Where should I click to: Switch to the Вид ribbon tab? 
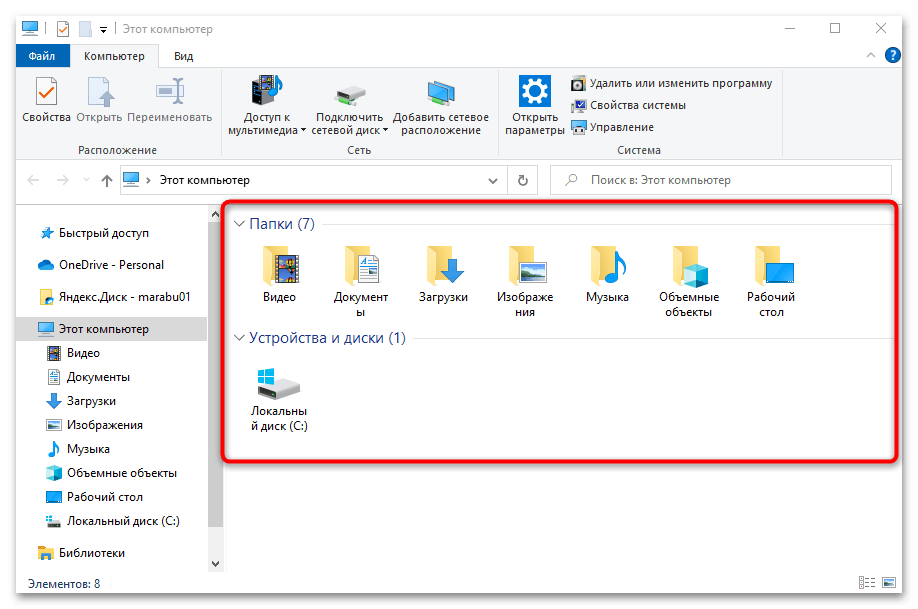(183, 56)
